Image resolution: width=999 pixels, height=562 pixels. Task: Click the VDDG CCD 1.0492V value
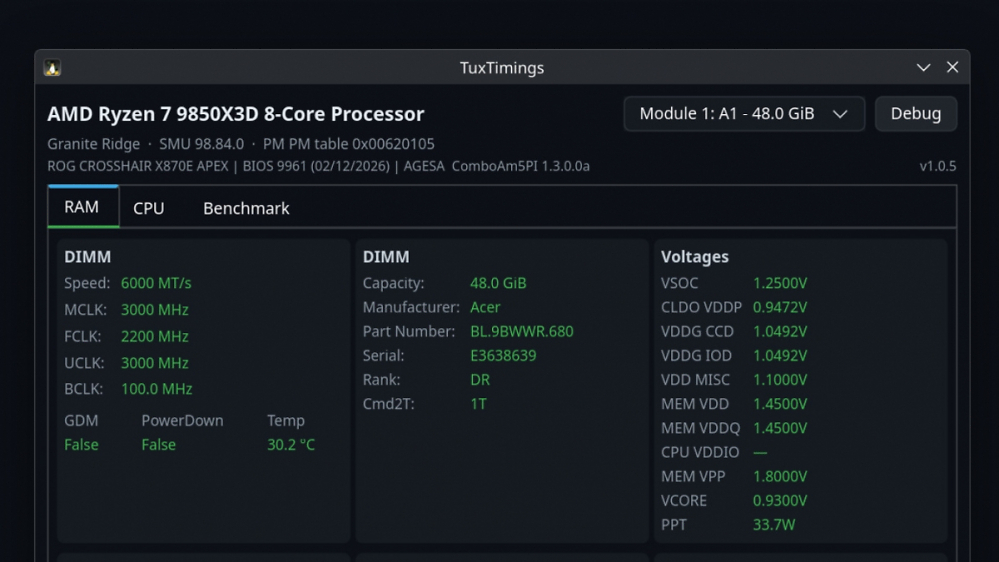coord(780,331)
